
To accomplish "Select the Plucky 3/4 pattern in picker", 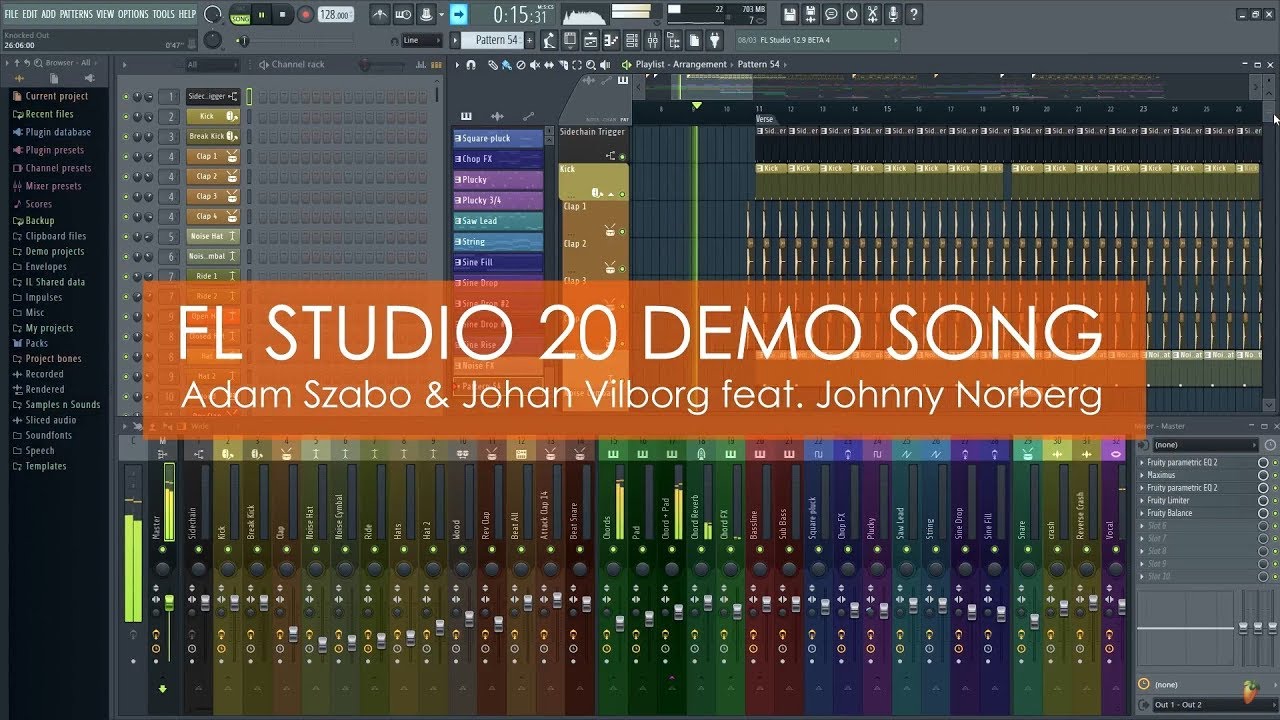I will click(498, 200).
